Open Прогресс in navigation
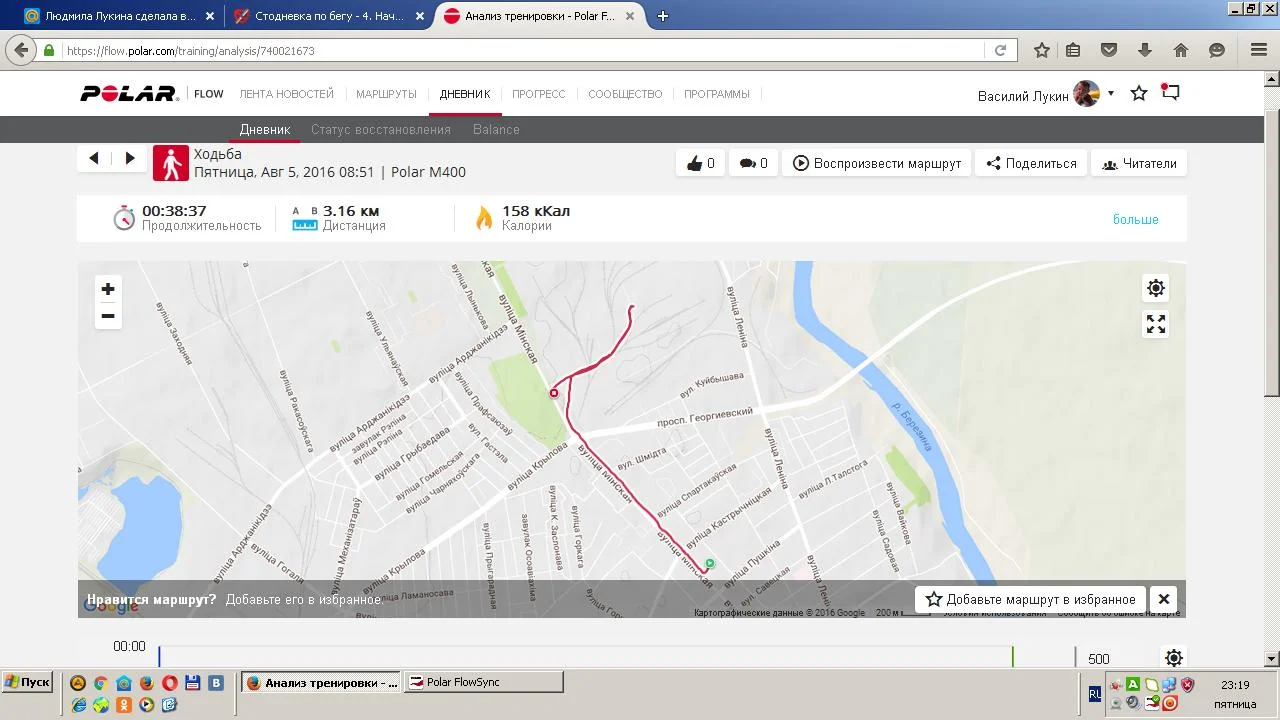 click(x=539, y=94)
